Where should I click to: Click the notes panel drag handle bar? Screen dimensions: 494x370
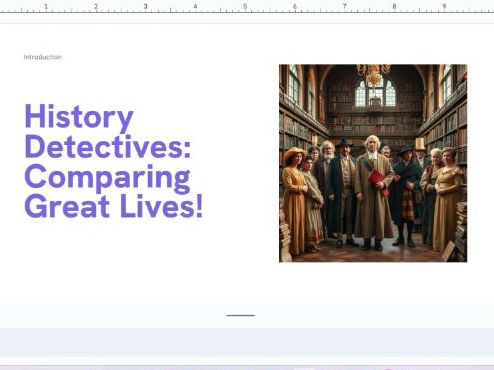pyautogui.click(x=240, y=315)
